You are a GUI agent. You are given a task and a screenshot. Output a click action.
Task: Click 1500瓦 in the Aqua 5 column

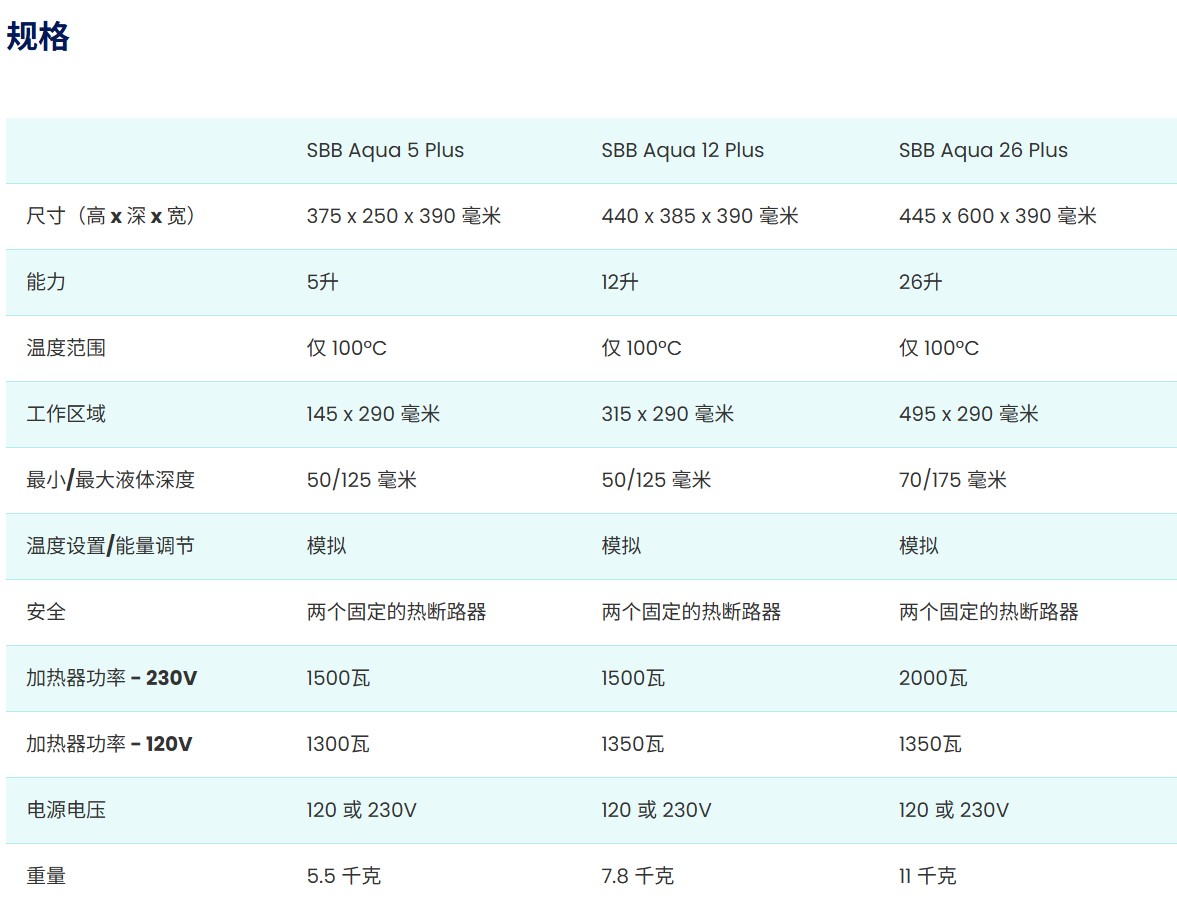(339, 678)
